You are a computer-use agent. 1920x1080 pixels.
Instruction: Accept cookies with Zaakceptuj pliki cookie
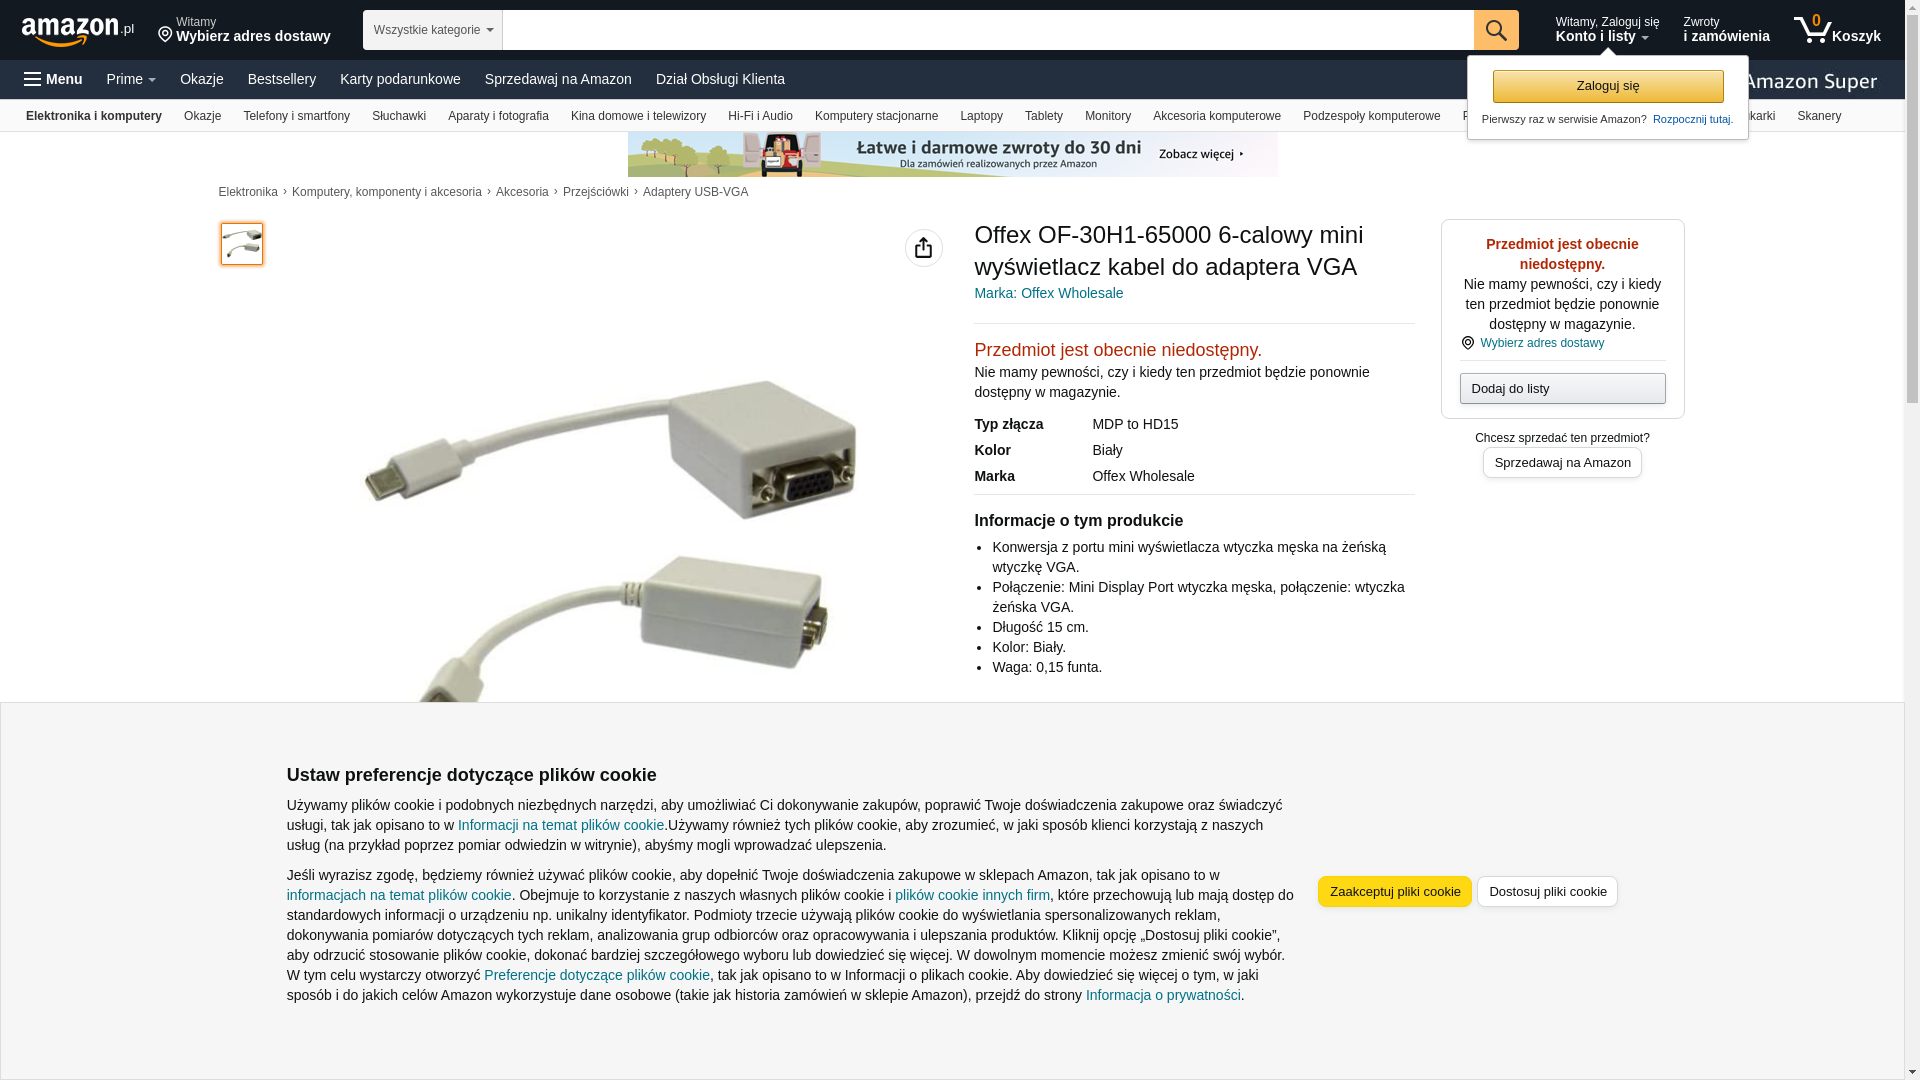coord(1395,892)
